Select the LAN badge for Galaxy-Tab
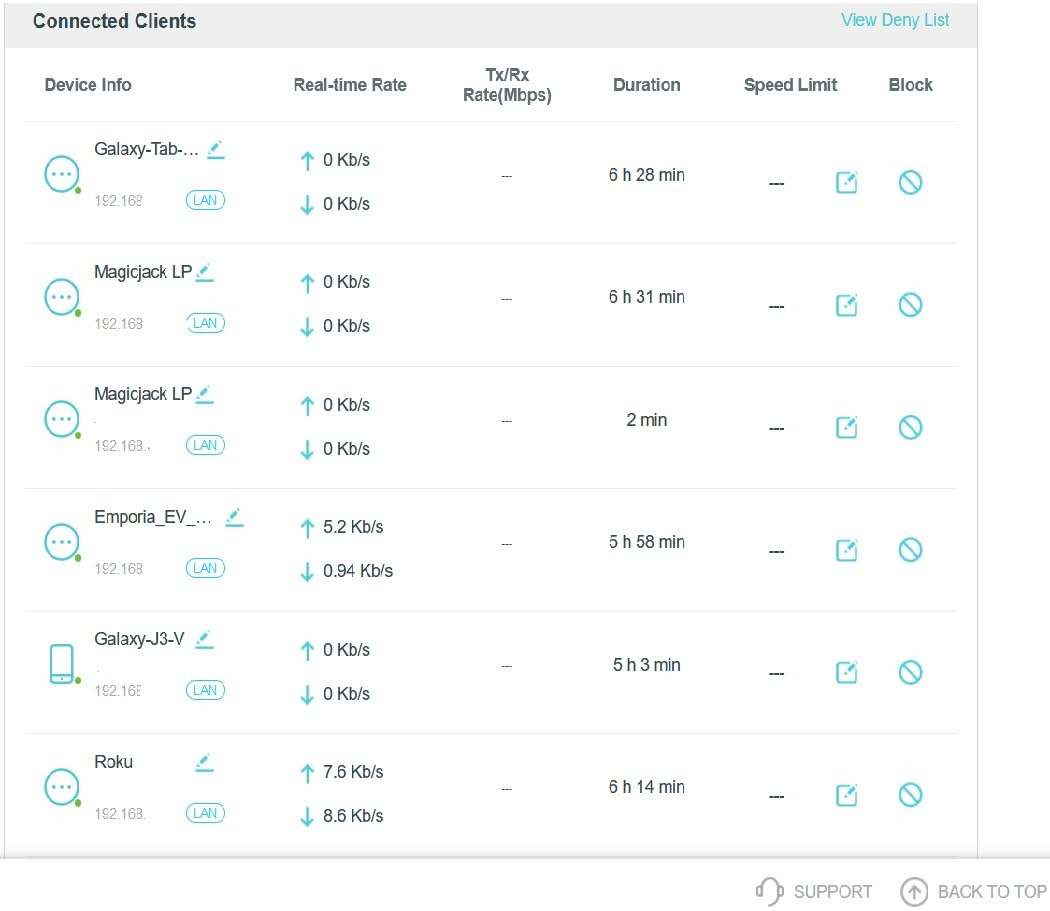 [205, 200]
